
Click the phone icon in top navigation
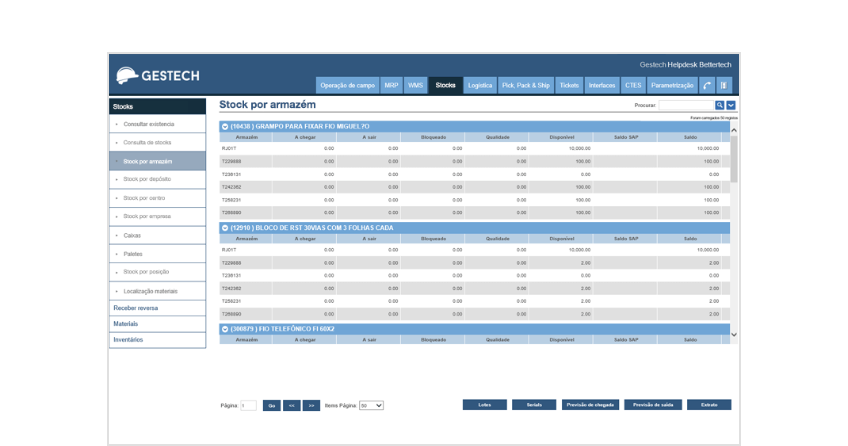[x=707, y=86]
